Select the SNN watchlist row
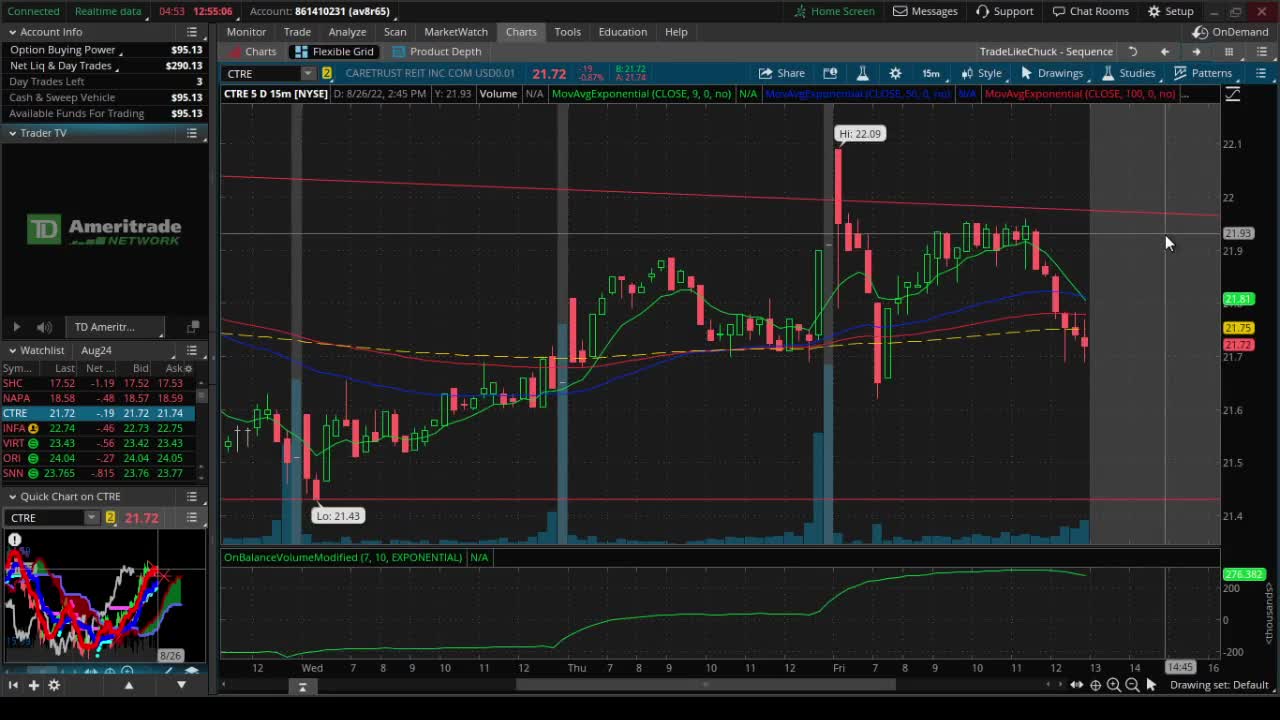1280x720 pixels. (97, 473)
